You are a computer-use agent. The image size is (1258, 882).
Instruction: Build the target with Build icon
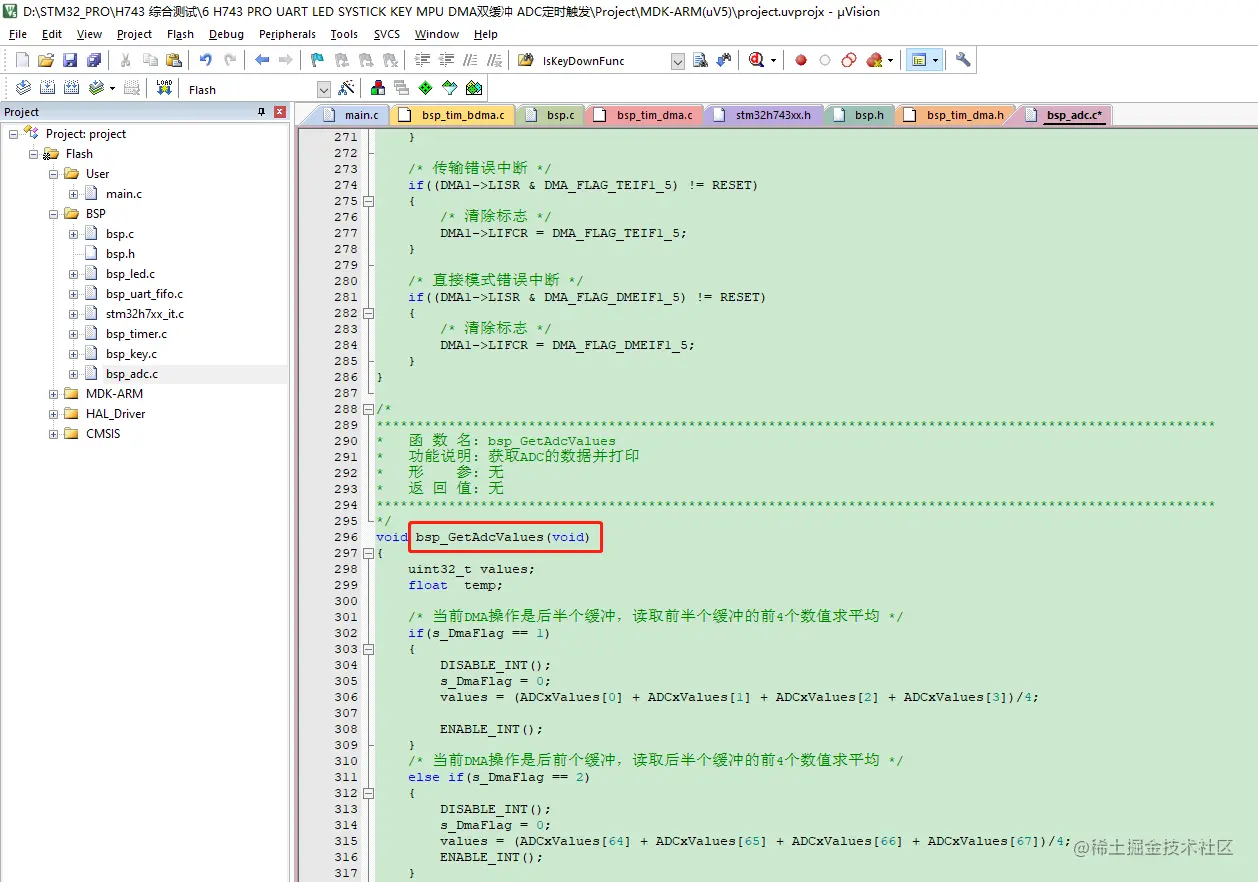47,89
